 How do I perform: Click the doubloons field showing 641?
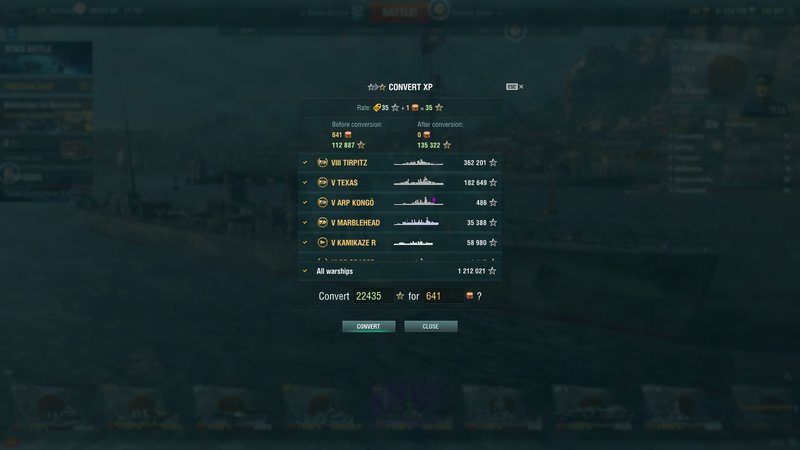coord(443,296)
